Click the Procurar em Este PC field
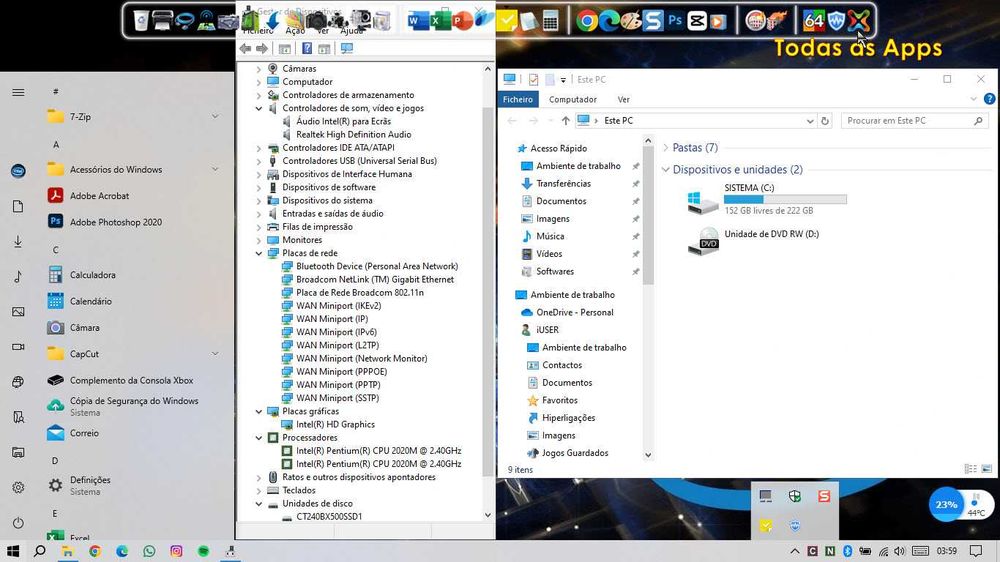 coord(915,121)
